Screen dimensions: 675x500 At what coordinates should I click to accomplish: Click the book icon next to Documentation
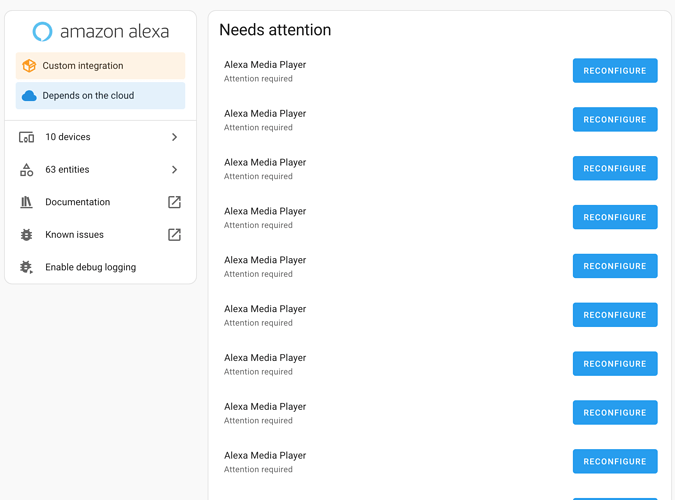coord(27,202)
